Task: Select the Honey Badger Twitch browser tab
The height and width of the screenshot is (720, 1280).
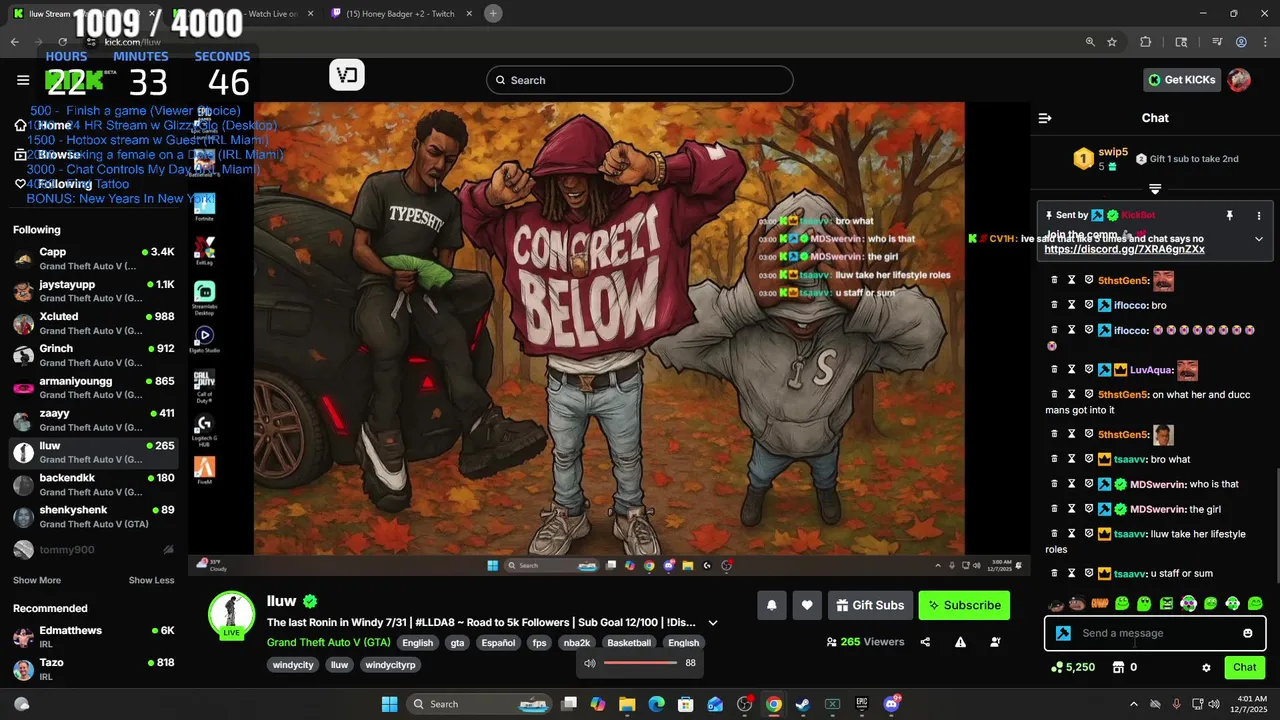Action: [x=400, y=14]
